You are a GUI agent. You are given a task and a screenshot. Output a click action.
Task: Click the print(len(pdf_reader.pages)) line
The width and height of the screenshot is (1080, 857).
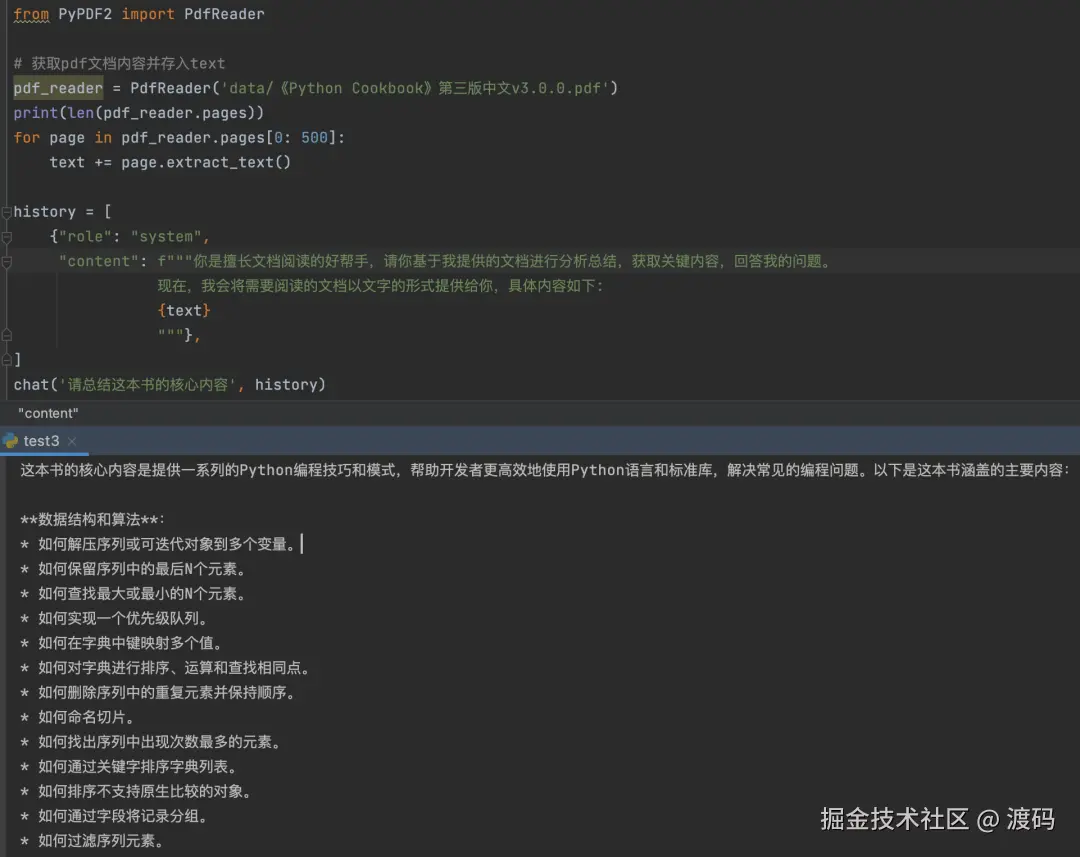[x=138, y=113]
